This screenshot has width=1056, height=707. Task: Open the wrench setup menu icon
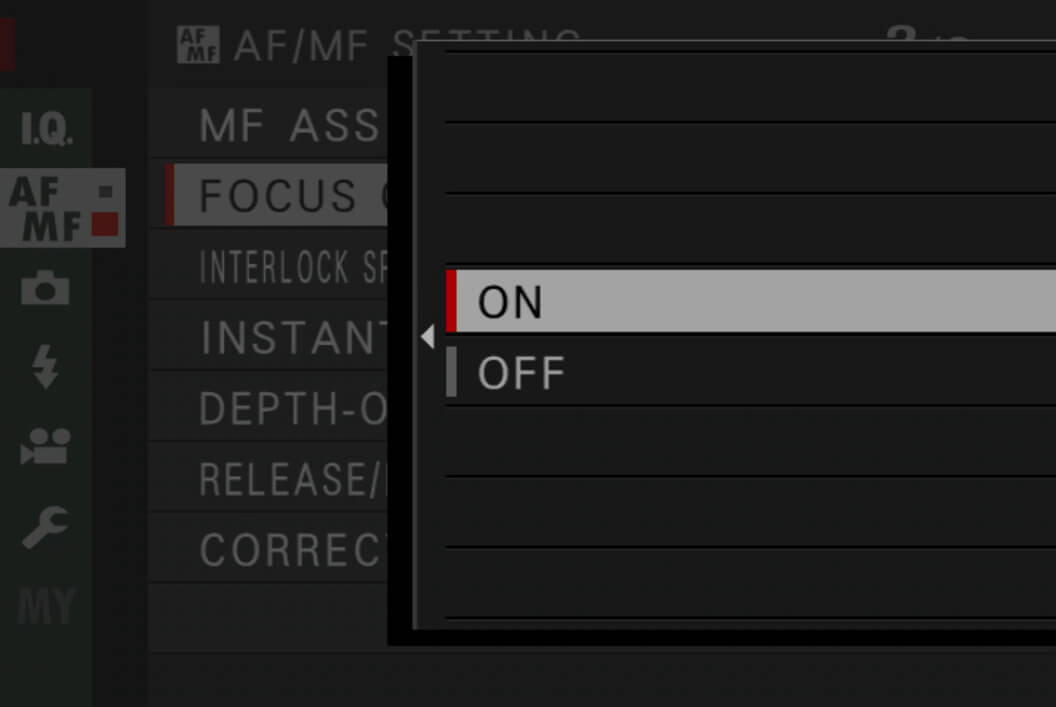click(x=45, y=527)
